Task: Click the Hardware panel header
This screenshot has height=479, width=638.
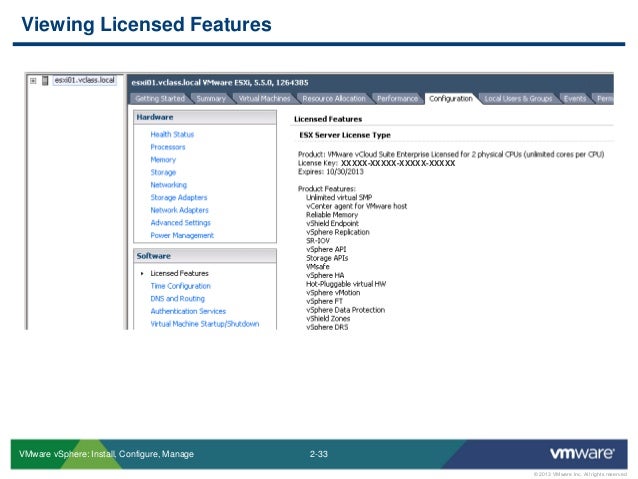Action: point(205,117)
